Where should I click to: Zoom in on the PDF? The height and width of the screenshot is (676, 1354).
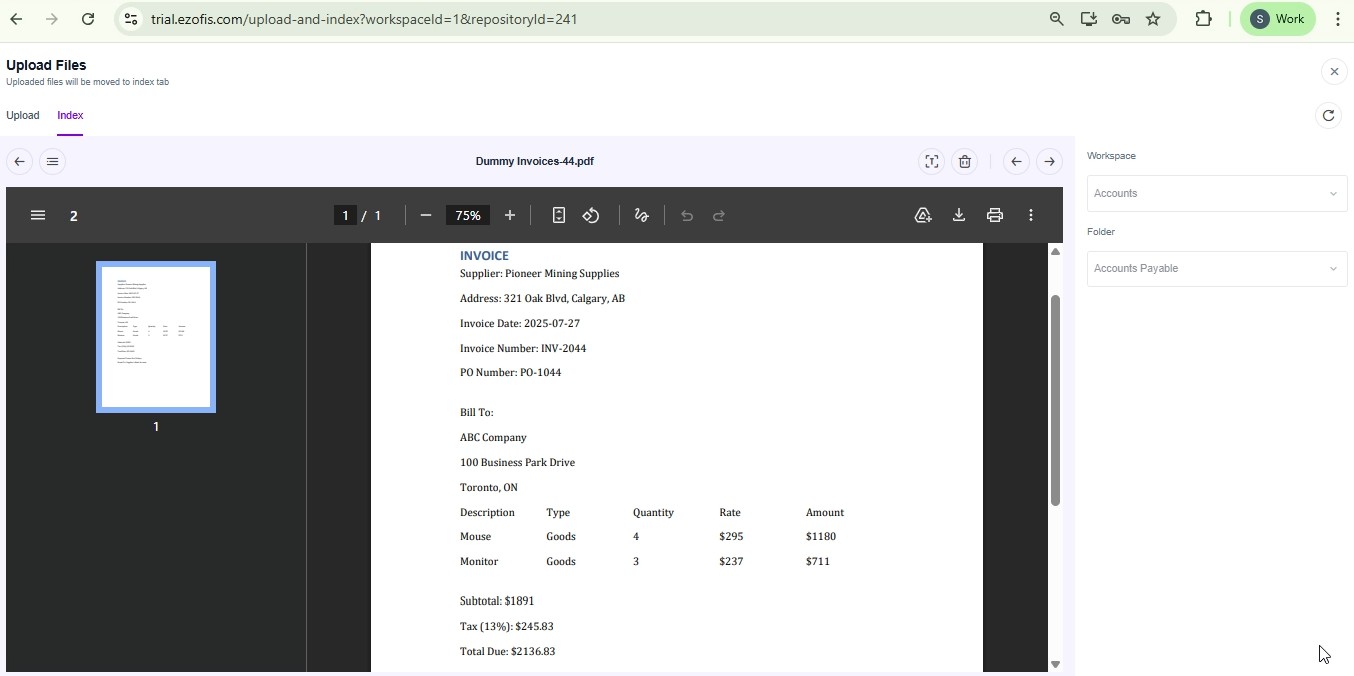pos(510,216)
